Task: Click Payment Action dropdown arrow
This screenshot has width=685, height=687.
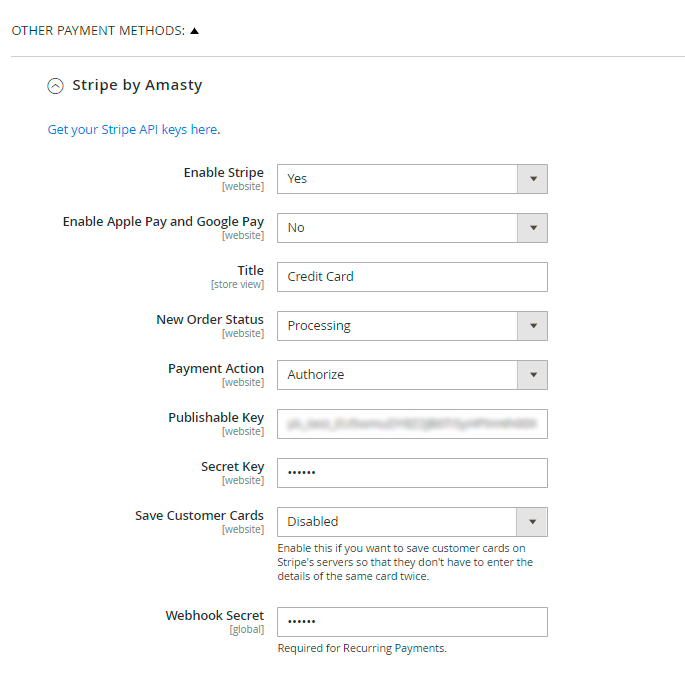Action: [532, 375]
